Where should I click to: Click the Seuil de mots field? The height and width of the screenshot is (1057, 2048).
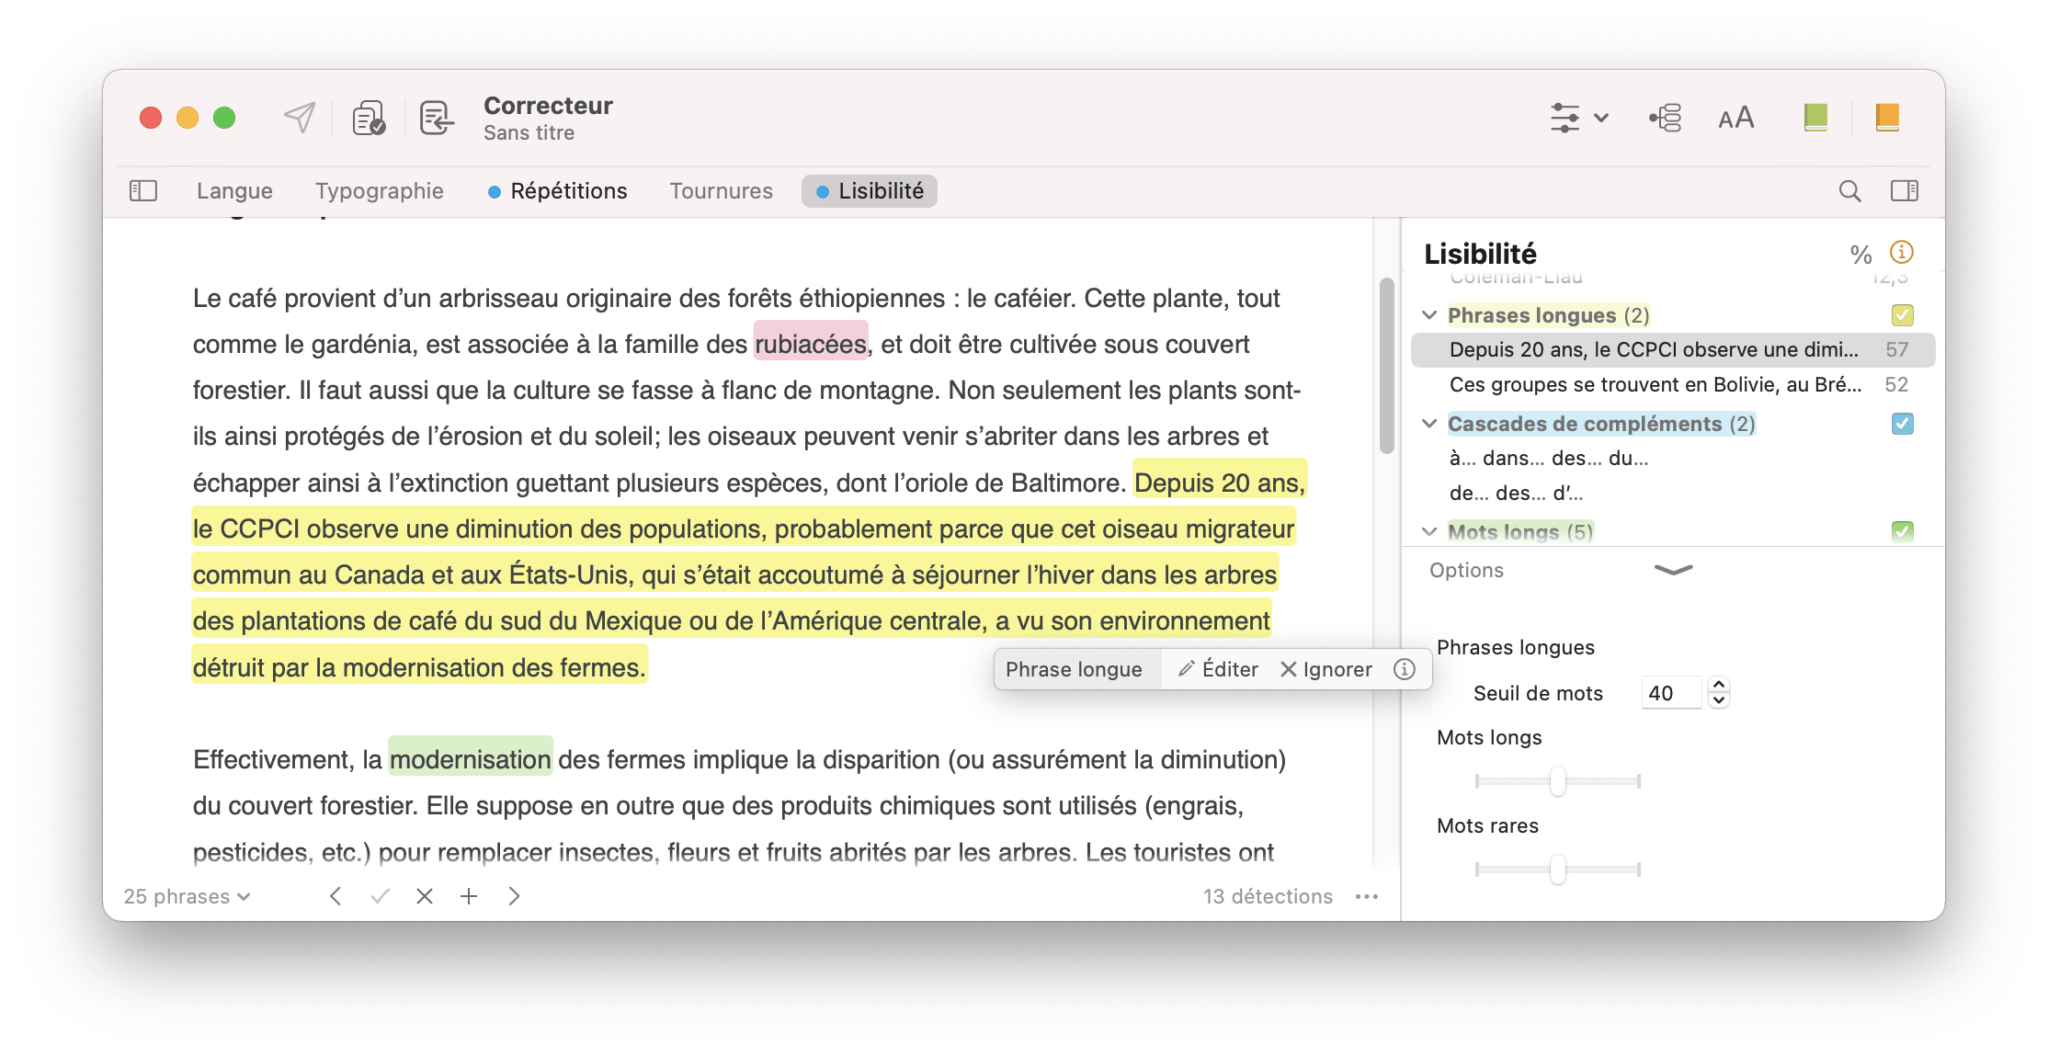[x=1670, y=693]
